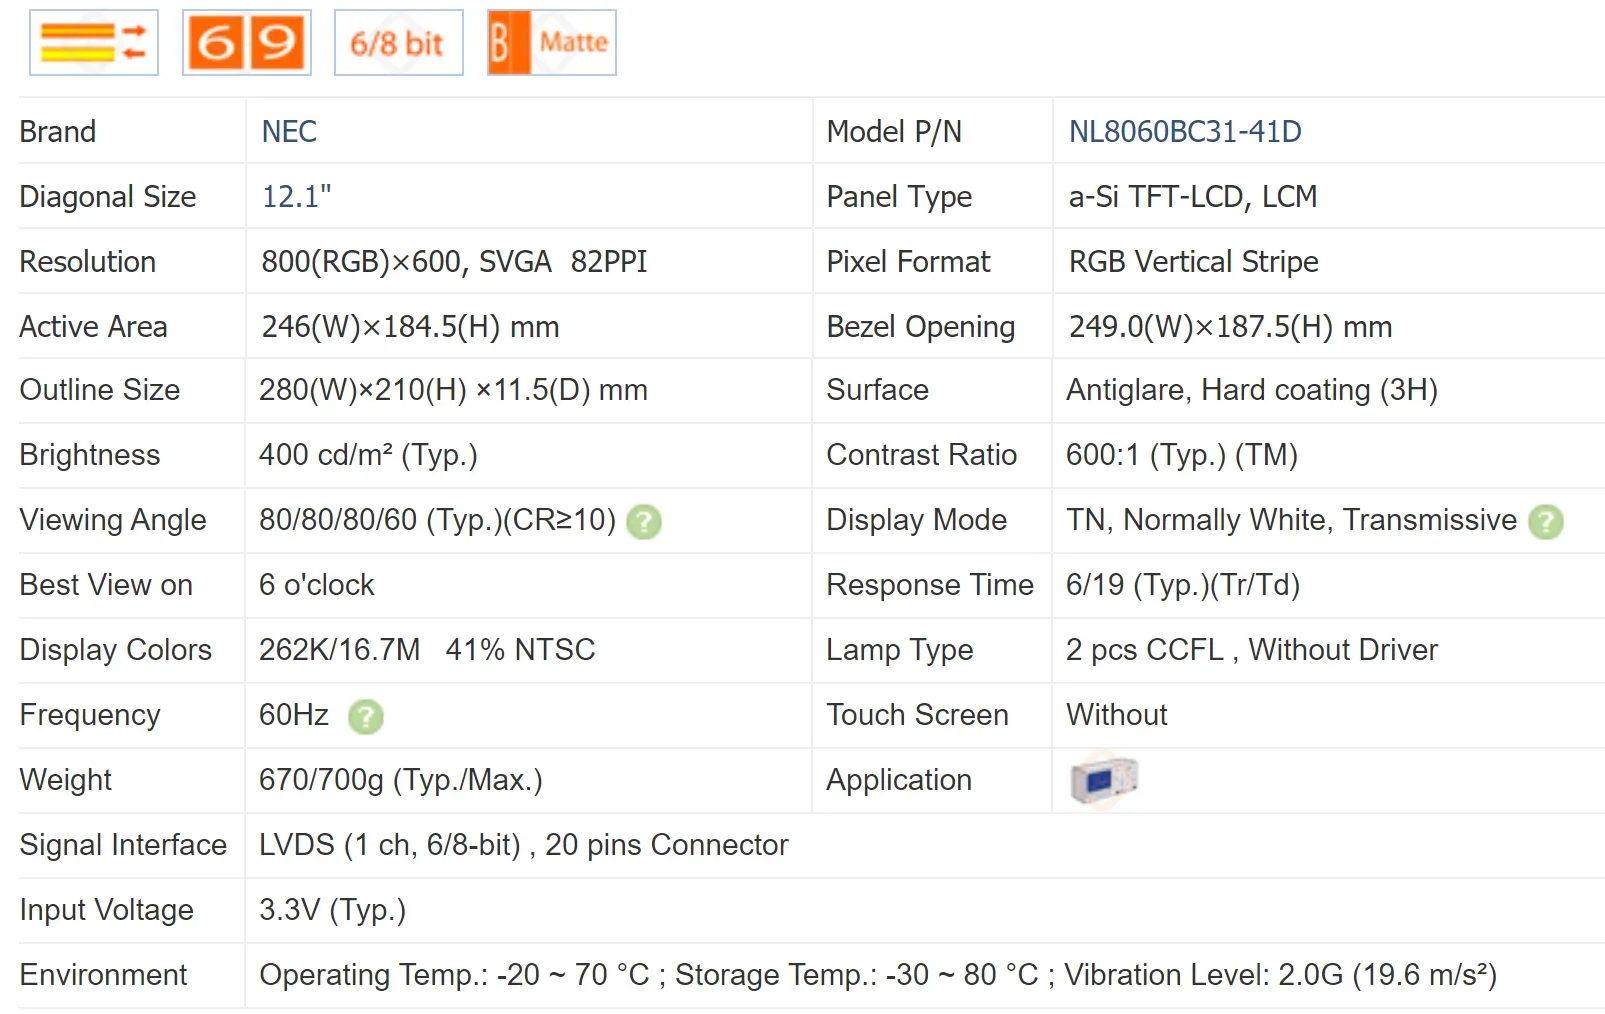Click the 3.3V input voltage value
The height and width of the screenshot is (1014, 1605).
[332, 910]
